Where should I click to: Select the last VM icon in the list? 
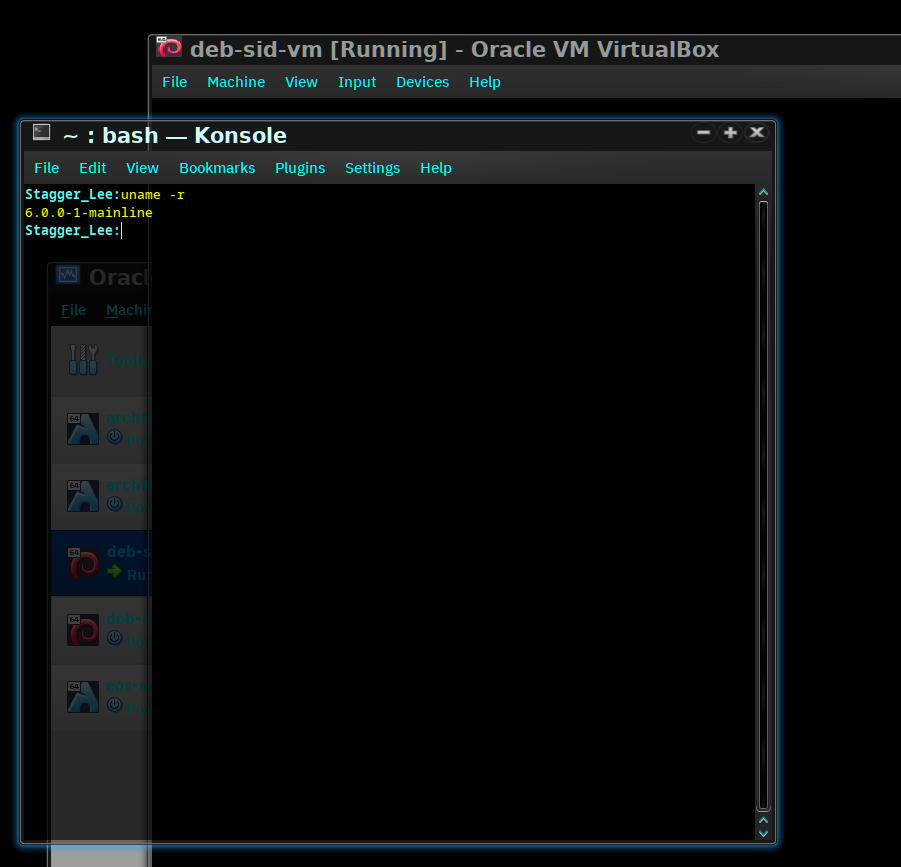point(83,696)
